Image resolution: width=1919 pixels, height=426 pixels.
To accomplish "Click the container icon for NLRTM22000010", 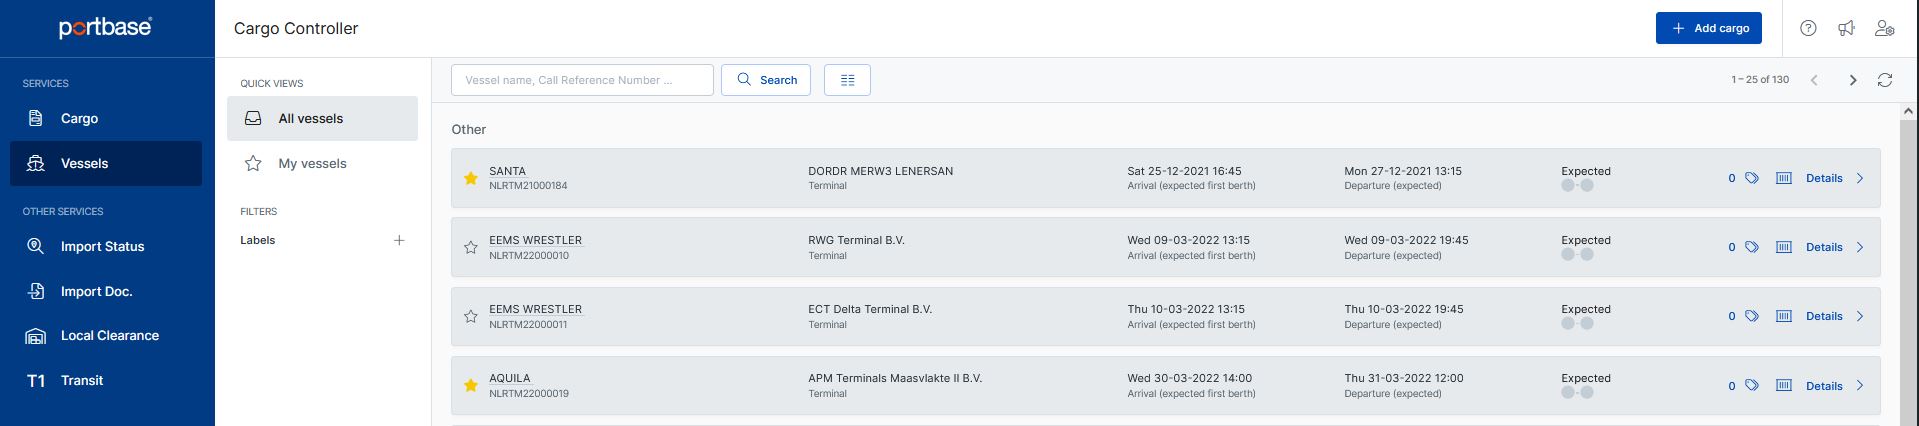I will click(1783, 247).
